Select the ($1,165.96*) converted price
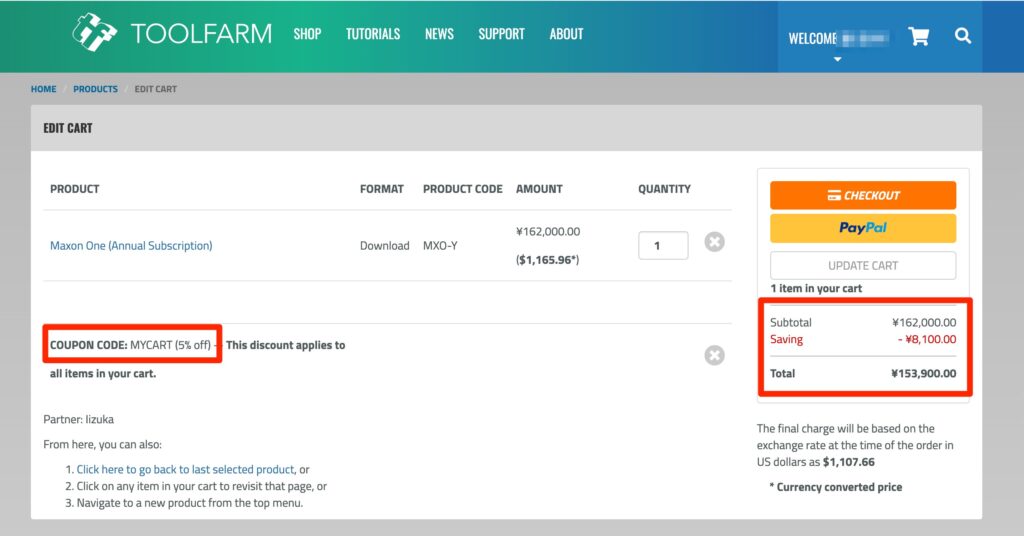Screen dimensions: 1024x536 click(547, 260)
